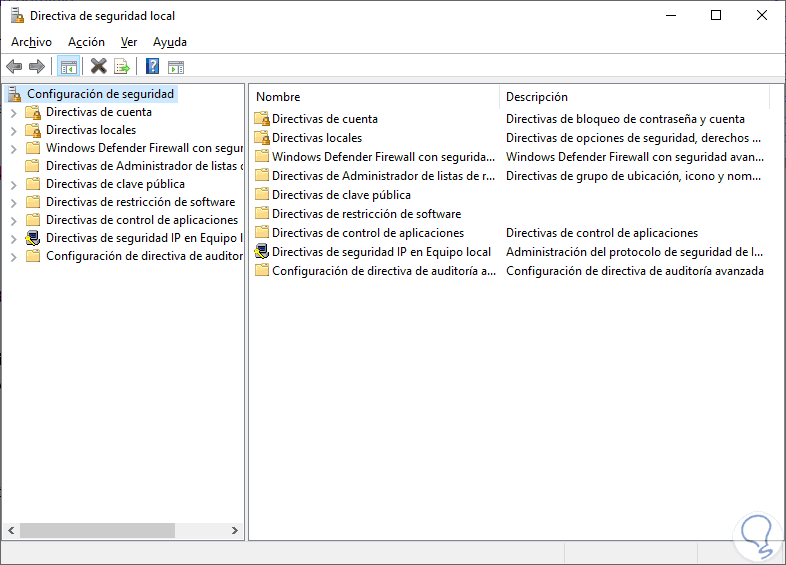Click Directivas de cuenta folder icon in tree
The width and height of the screenshot is (786, 565).
pos(33,112)
